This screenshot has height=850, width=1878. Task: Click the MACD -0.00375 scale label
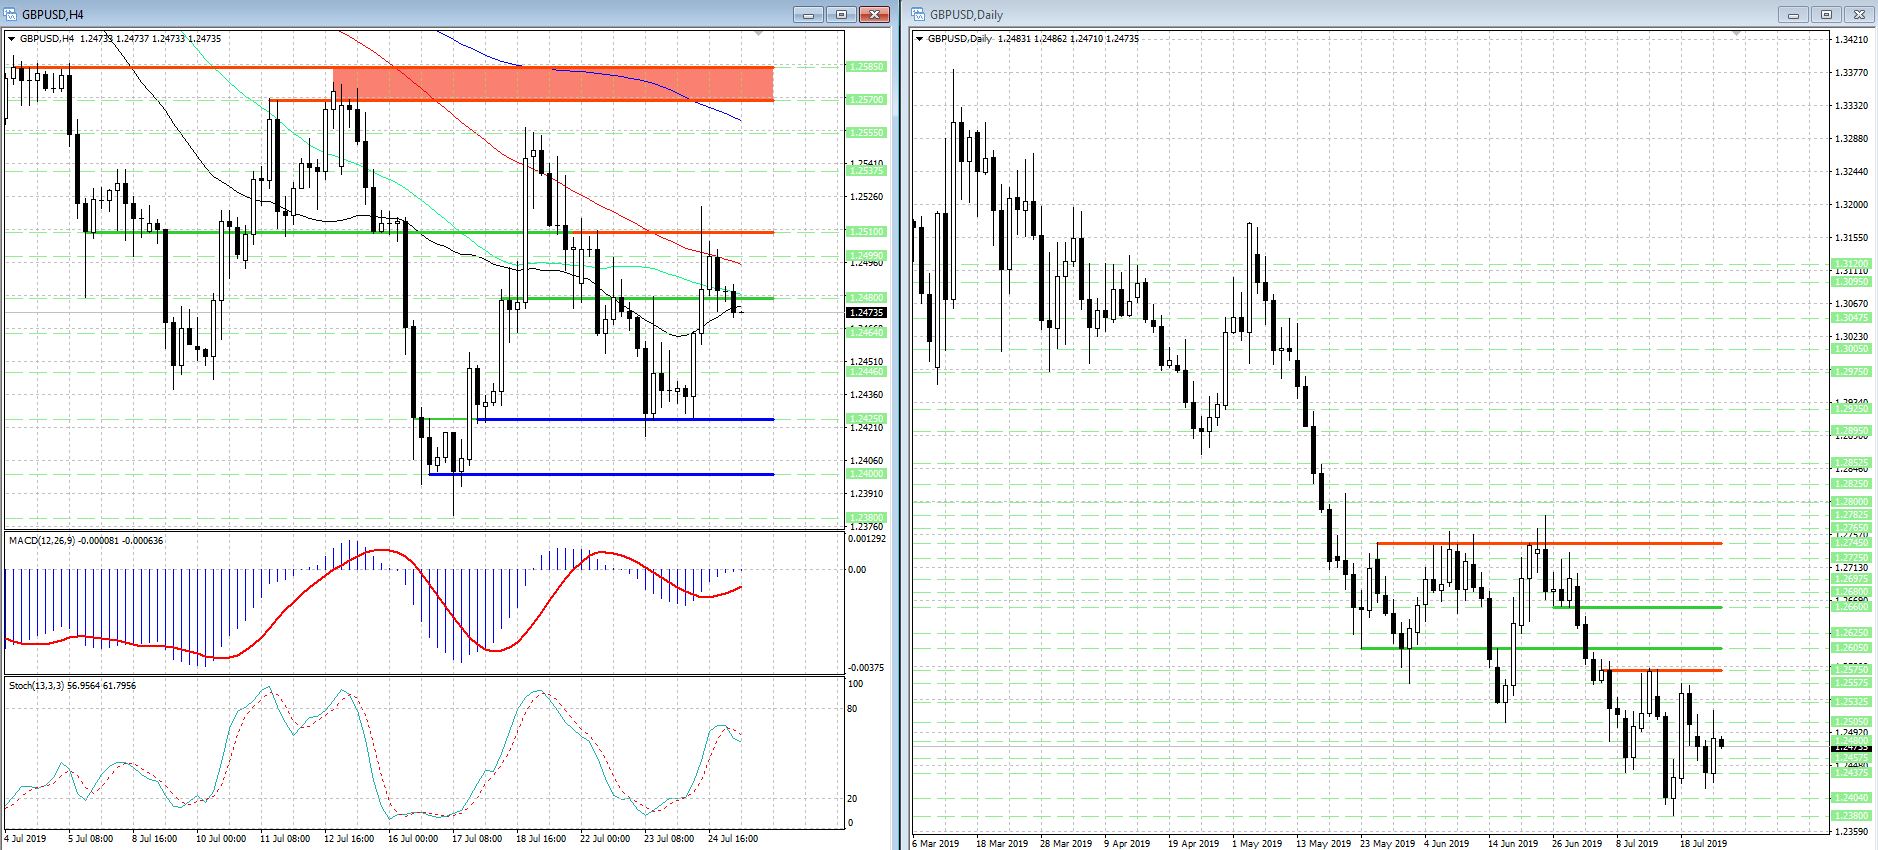[866, 668]
